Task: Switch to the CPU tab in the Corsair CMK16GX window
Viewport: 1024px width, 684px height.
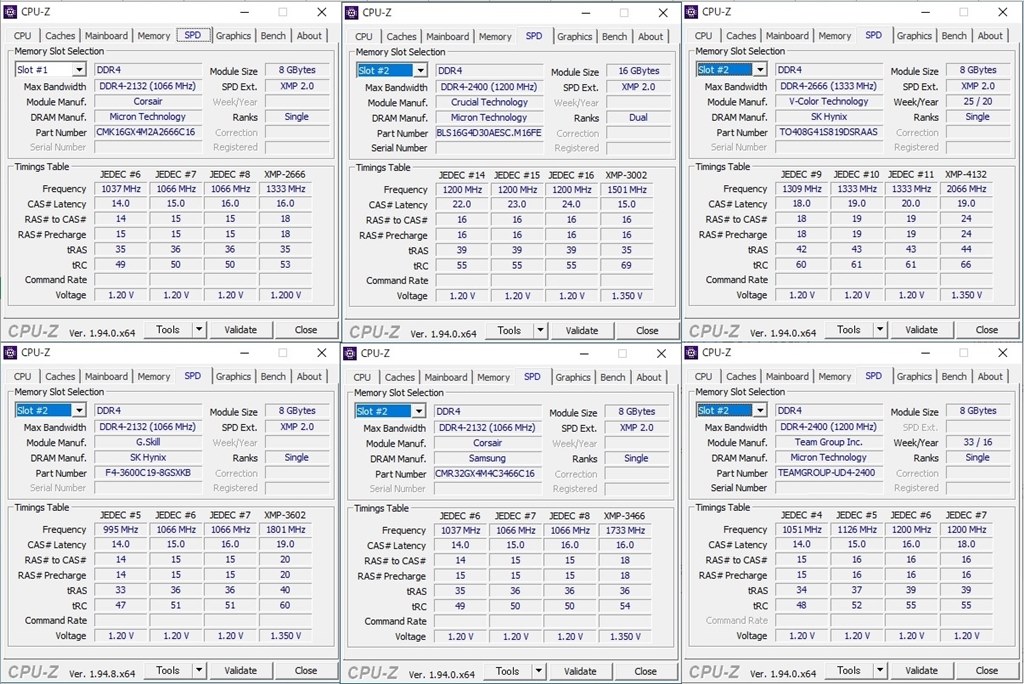Action: (23, 36)
